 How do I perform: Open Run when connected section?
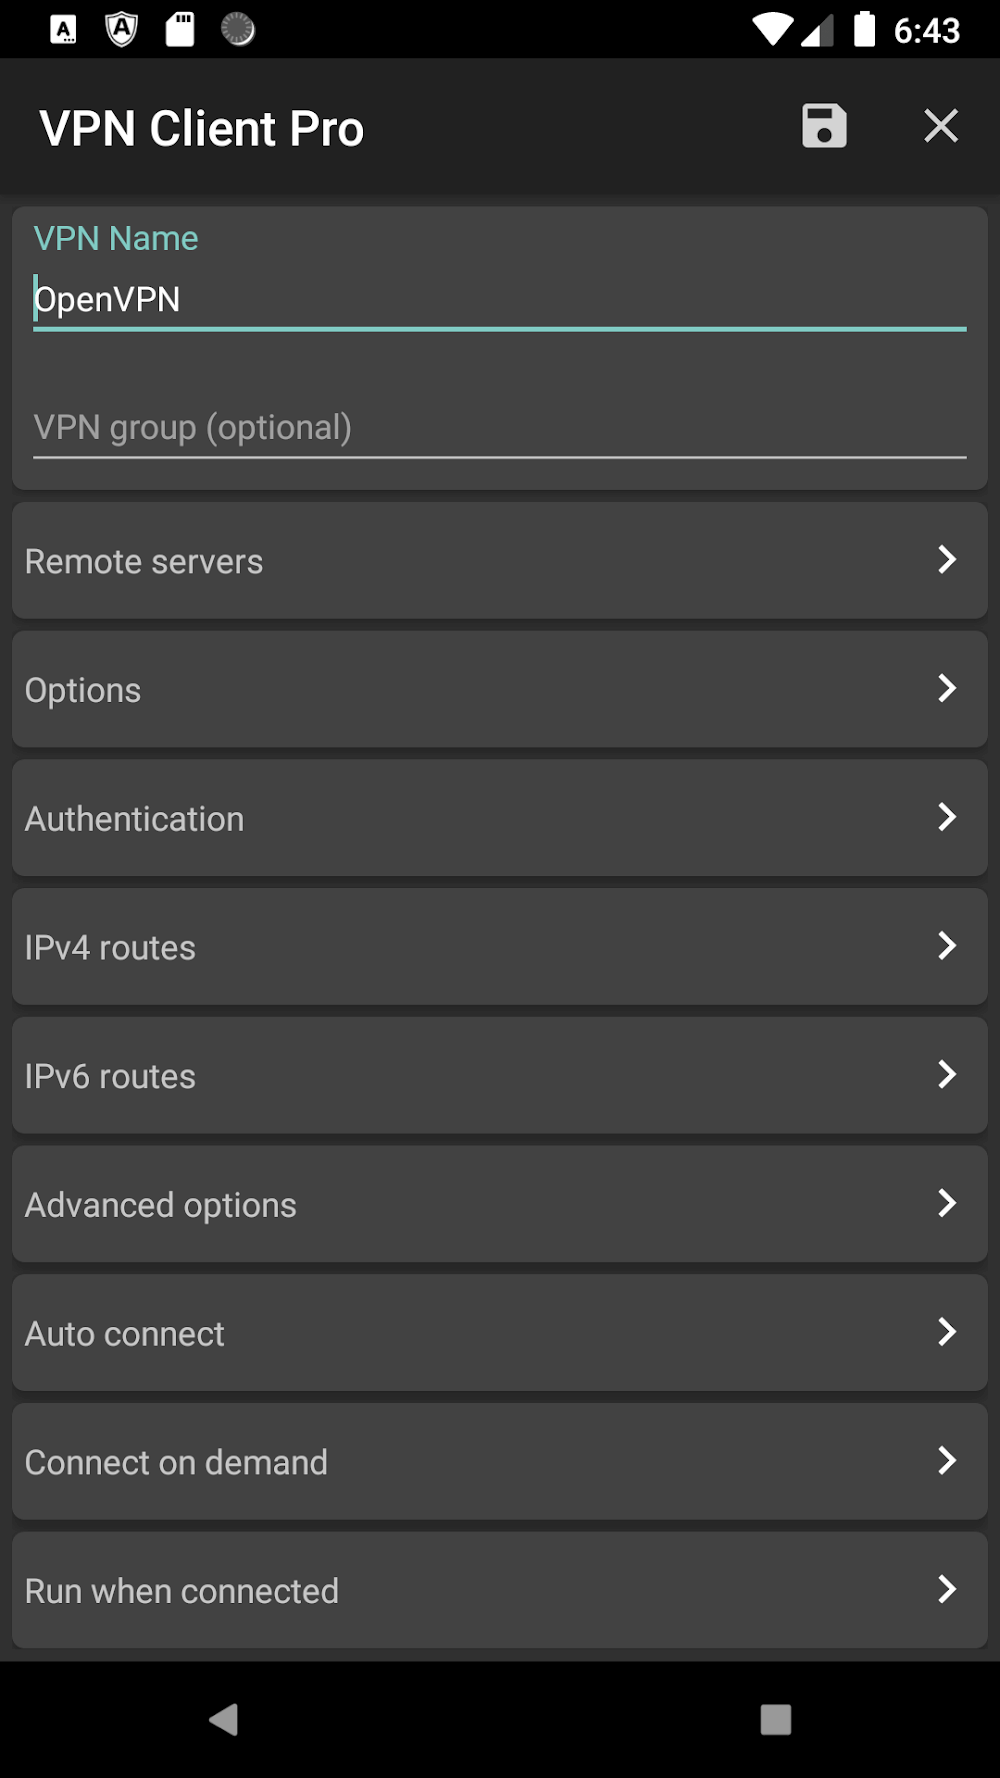tap(500, 1590)
